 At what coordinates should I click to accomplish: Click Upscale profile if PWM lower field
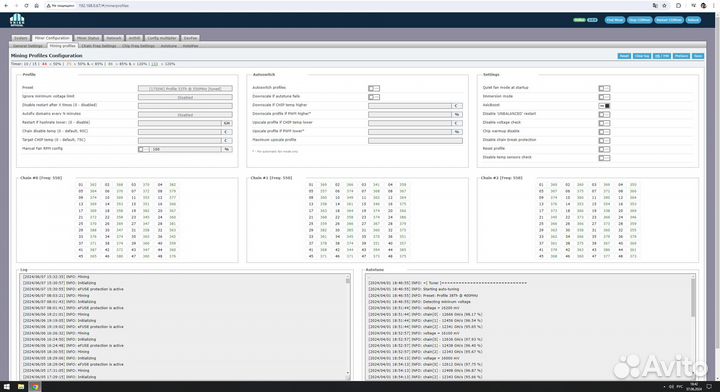(x=410, y=132)
